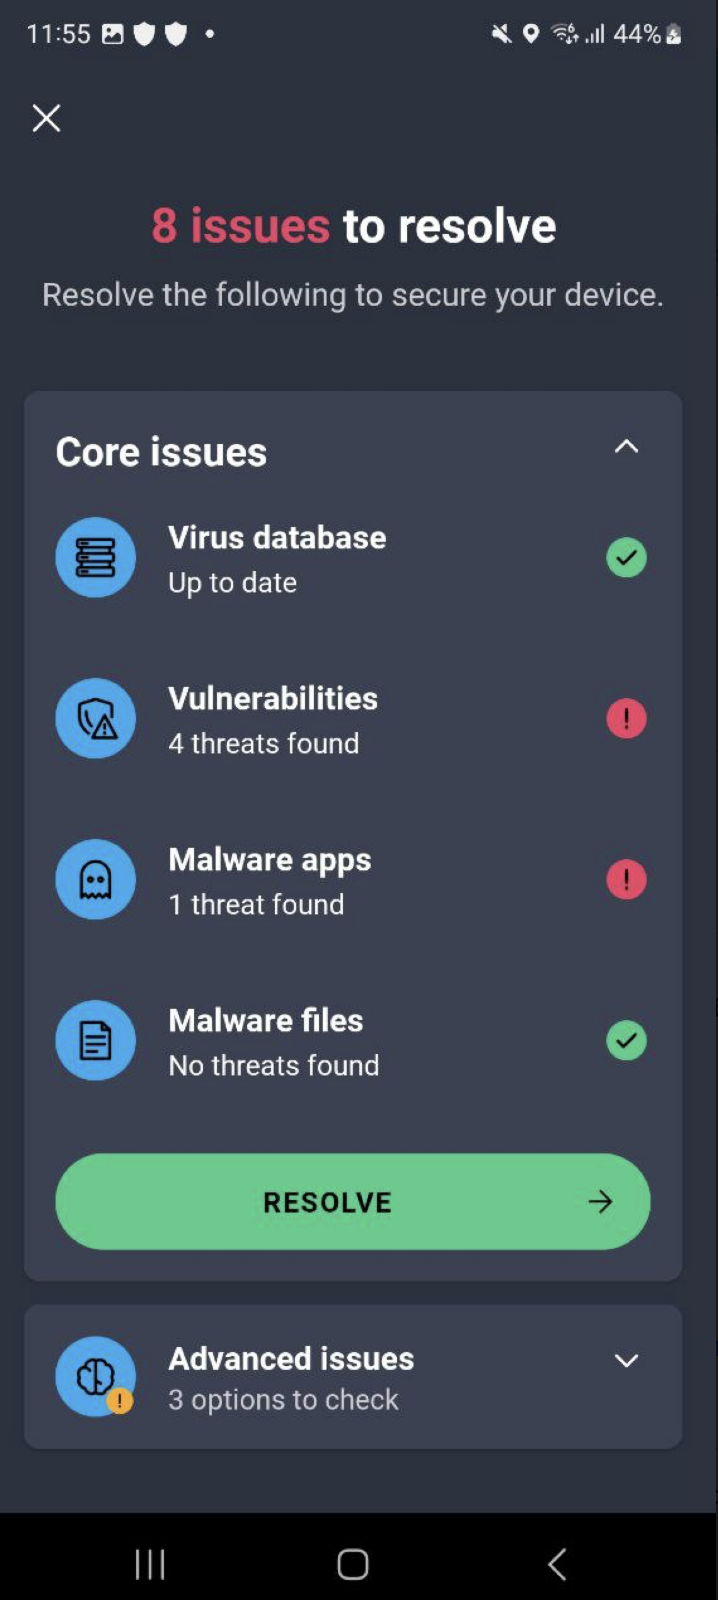Tap green checkmark beside Malware files
Viewport: 718px width, 1600px height.
point(626,1040)
